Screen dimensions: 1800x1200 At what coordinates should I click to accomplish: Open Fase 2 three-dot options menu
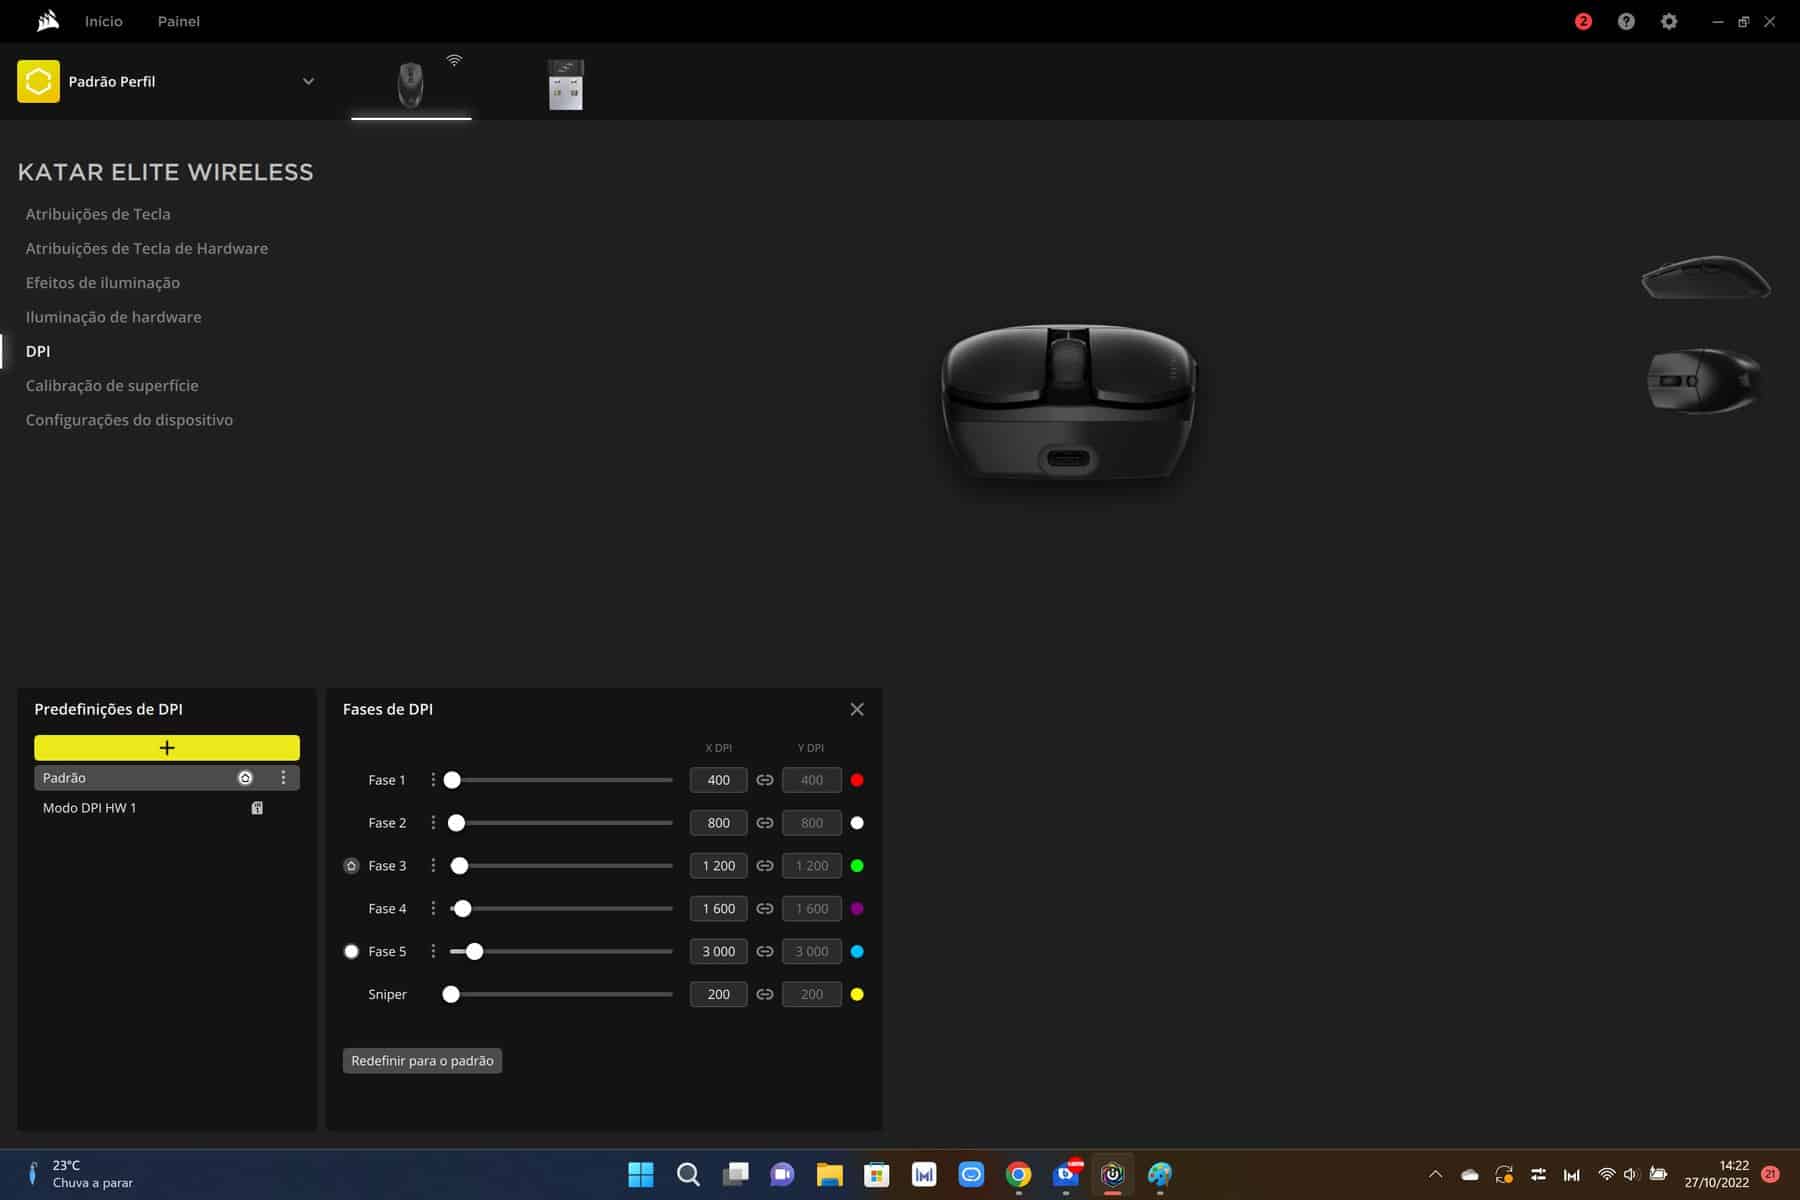(433, 822)
